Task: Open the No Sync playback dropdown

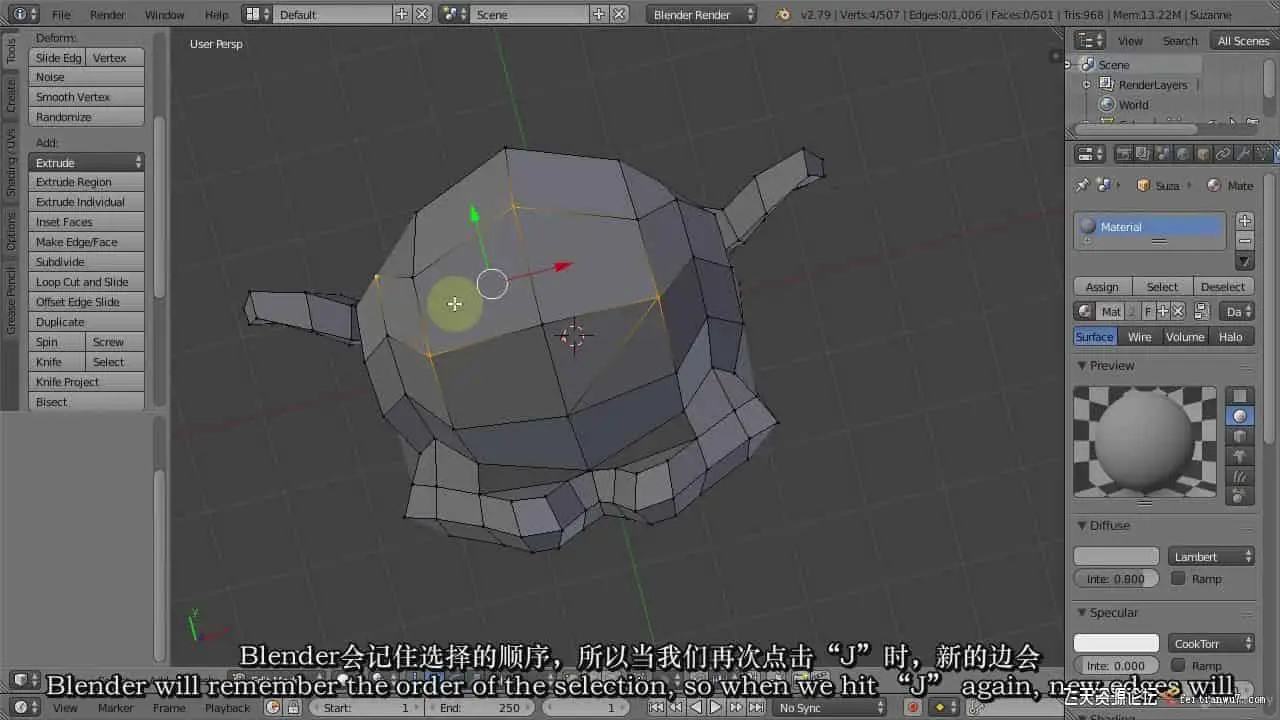Action: click(830, 707)
